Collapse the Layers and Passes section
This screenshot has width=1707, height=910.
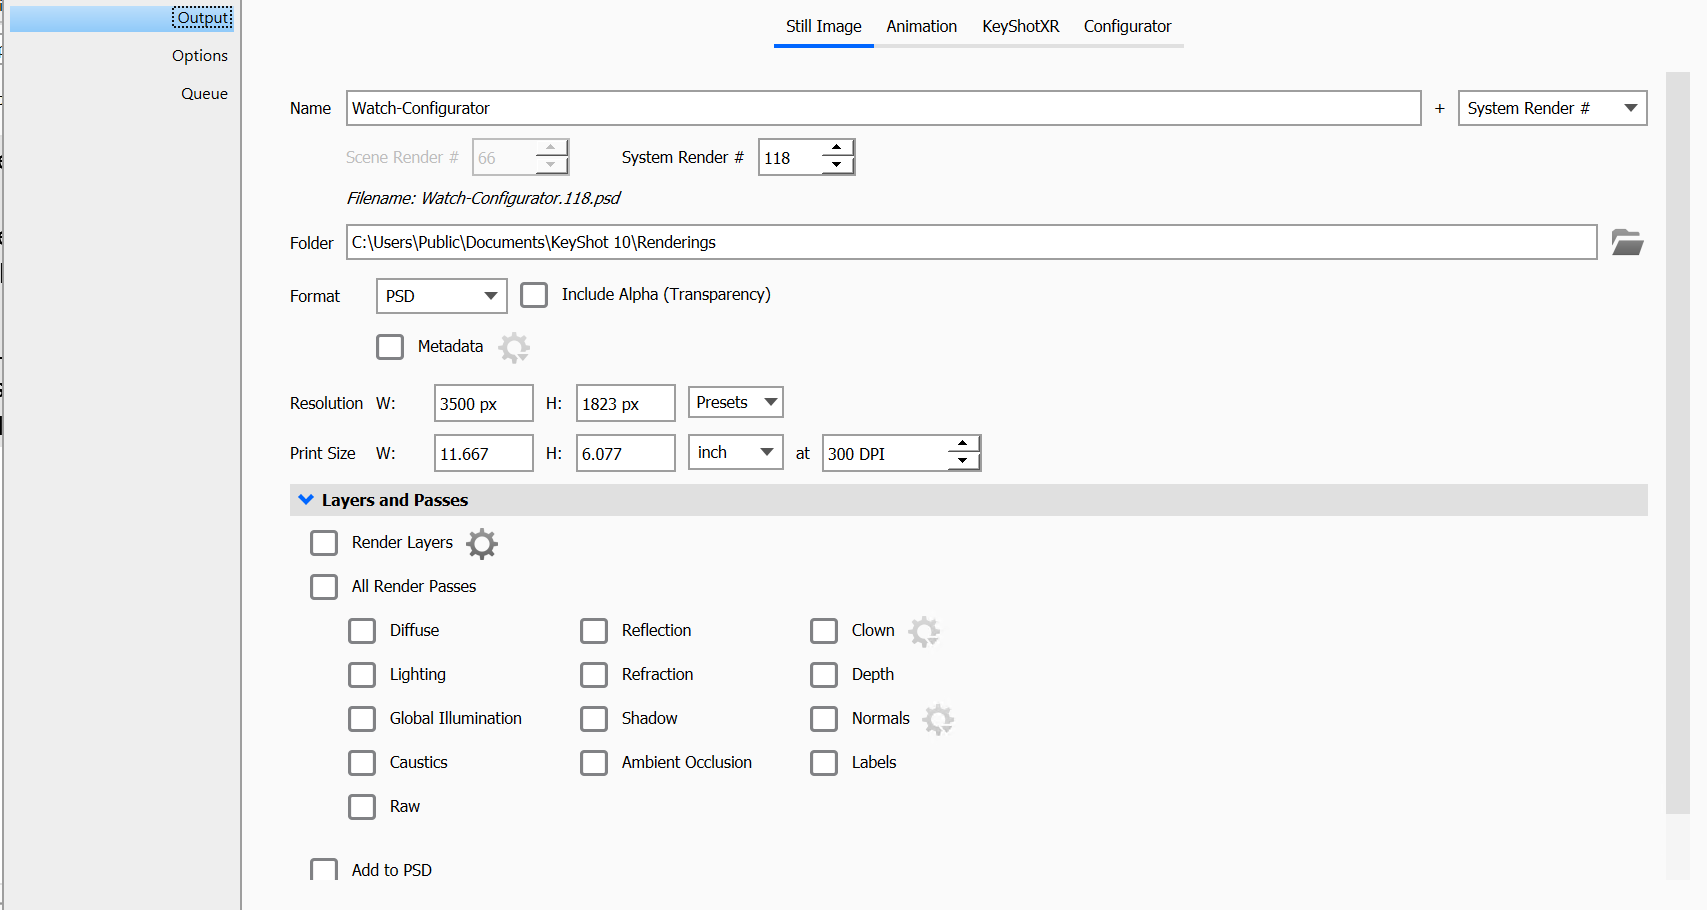click(x=306, y=500)
